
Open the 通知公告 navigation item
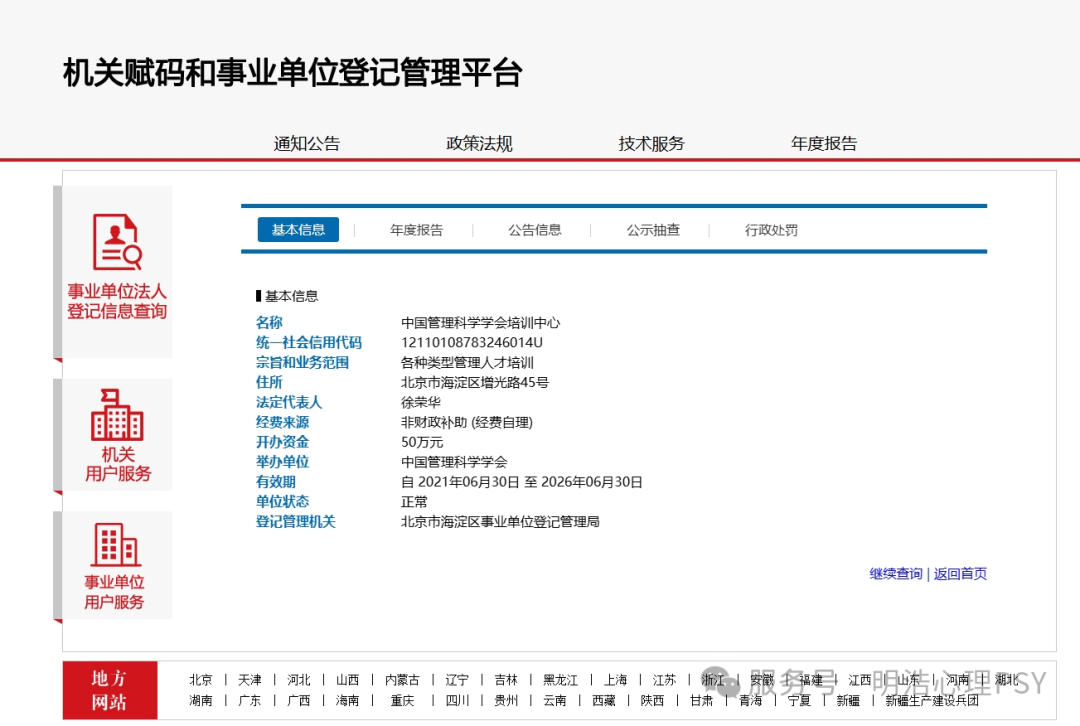pos(307,143)
